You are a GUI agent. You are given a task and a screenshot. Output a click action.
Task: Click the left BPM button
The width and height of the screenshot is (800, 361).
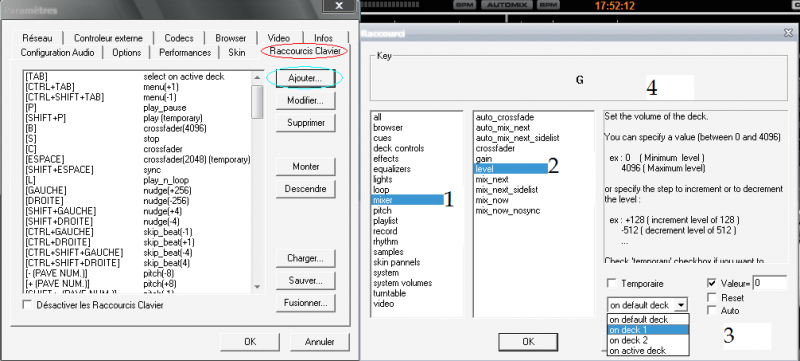[x=465, y=5]
